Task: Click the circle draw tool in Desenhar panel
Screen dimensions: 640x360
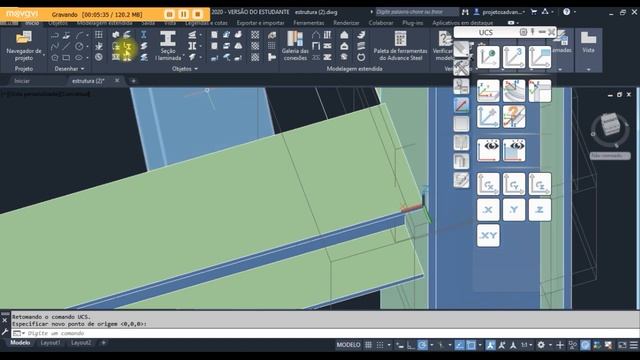Action: click(79, 47)
